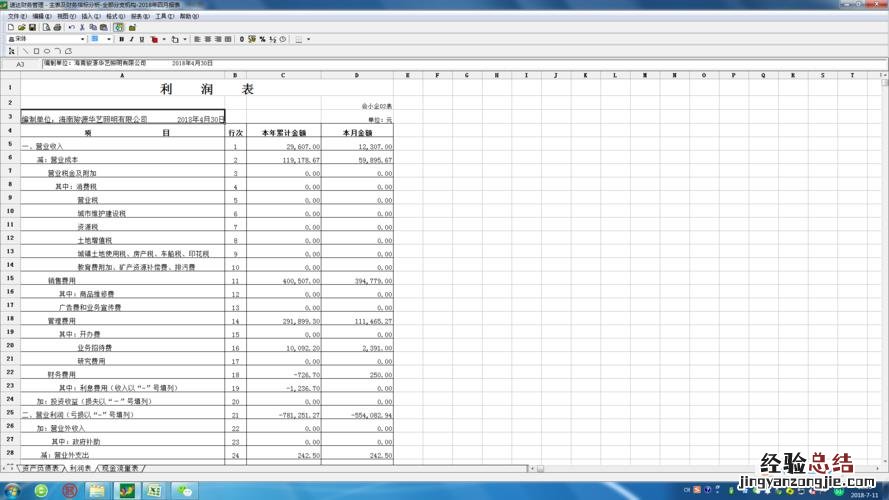Click the number format '0' icon
Viewport: 889px width, 500px height.
242,39
